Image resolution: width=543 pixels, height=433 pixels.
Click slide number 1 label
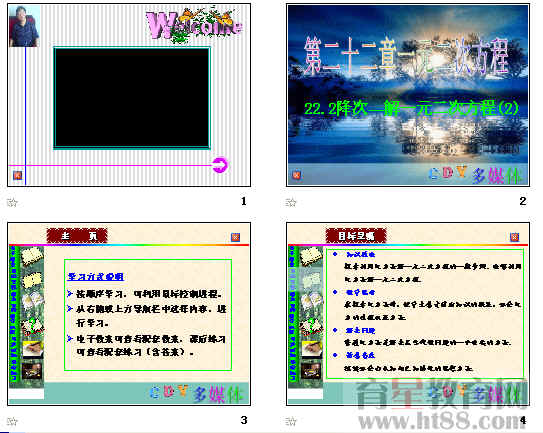click(x=244, y=201)
